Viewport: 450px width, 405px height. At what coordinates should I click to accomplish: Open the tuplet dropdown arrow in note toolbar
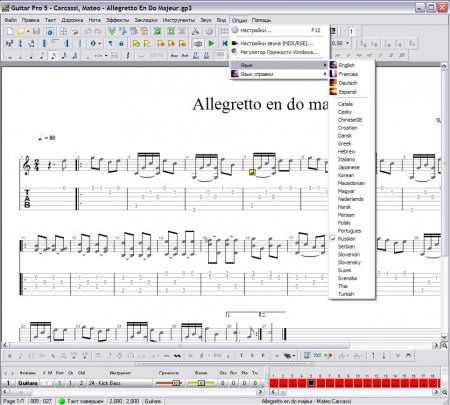point(106,56)
